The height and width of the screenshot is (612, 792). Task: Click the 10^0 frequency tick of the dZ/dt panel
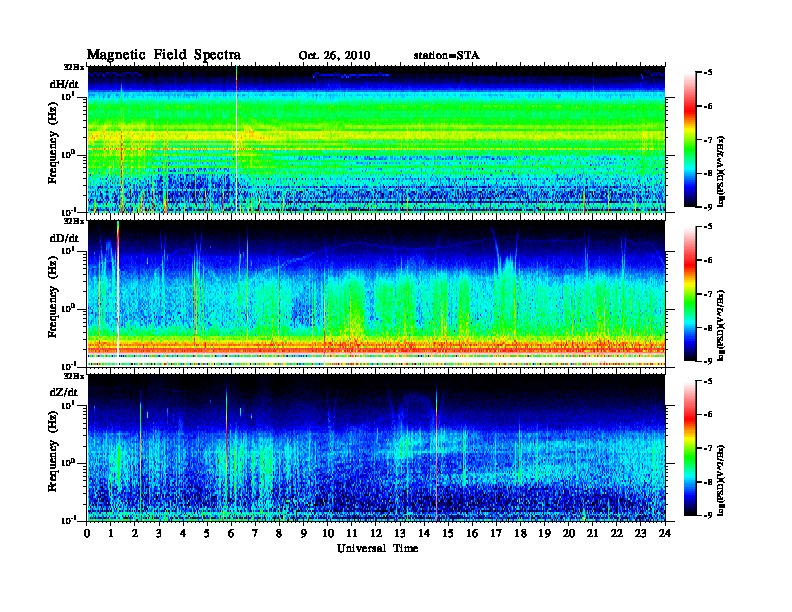69,463
